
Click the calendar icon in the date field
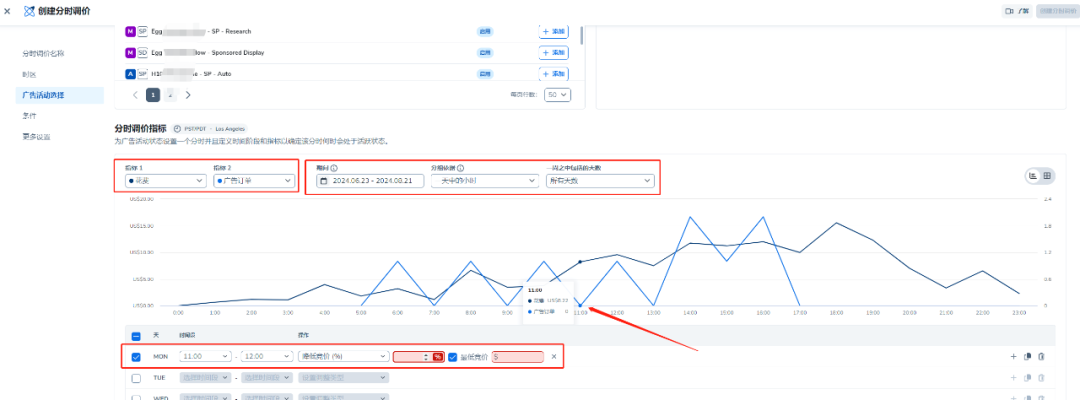pos(324,180)
